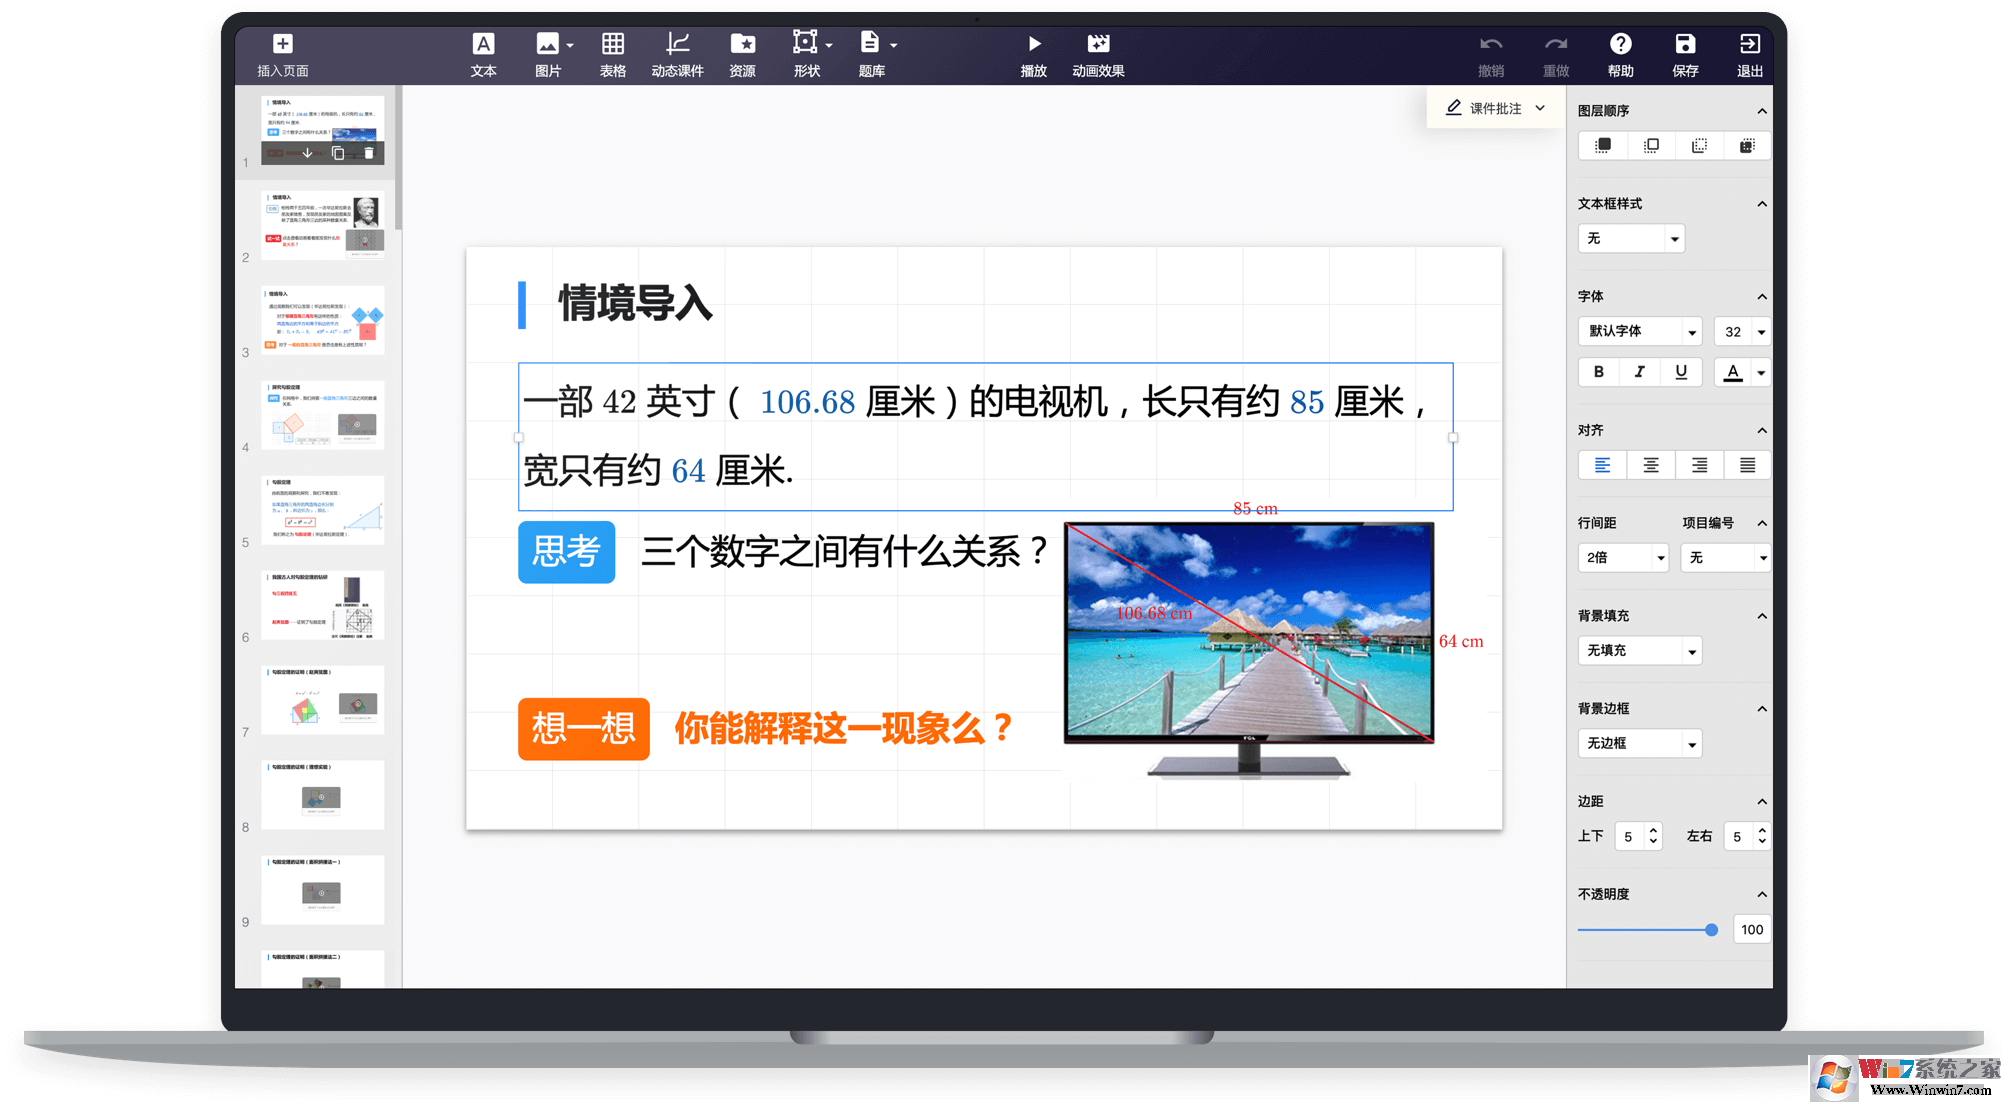Open the 课件批注 annotation menu

pyautogui.click(x=1493, y=108)
